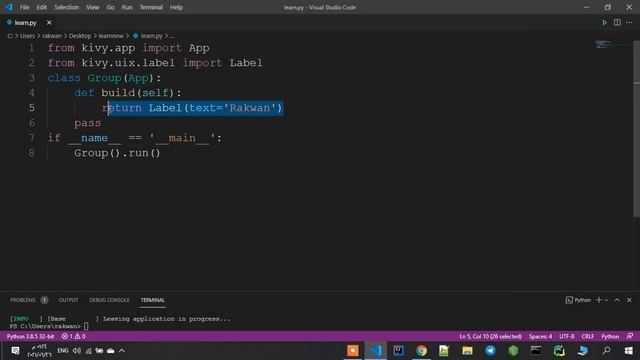Viewport: 640px width, 360px height.
Task: Open the network tray icon
Action: pos(88,351)
